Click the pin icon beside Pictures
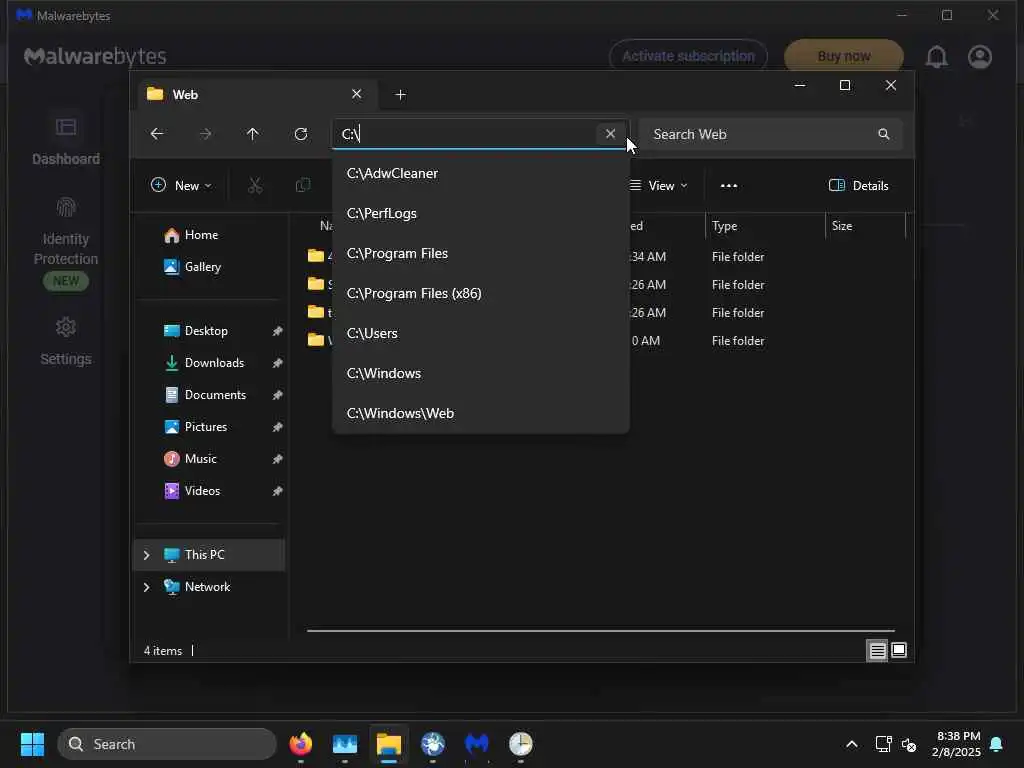The width and height of the screenshot is (1024, 768). click(x=278, y=427)
